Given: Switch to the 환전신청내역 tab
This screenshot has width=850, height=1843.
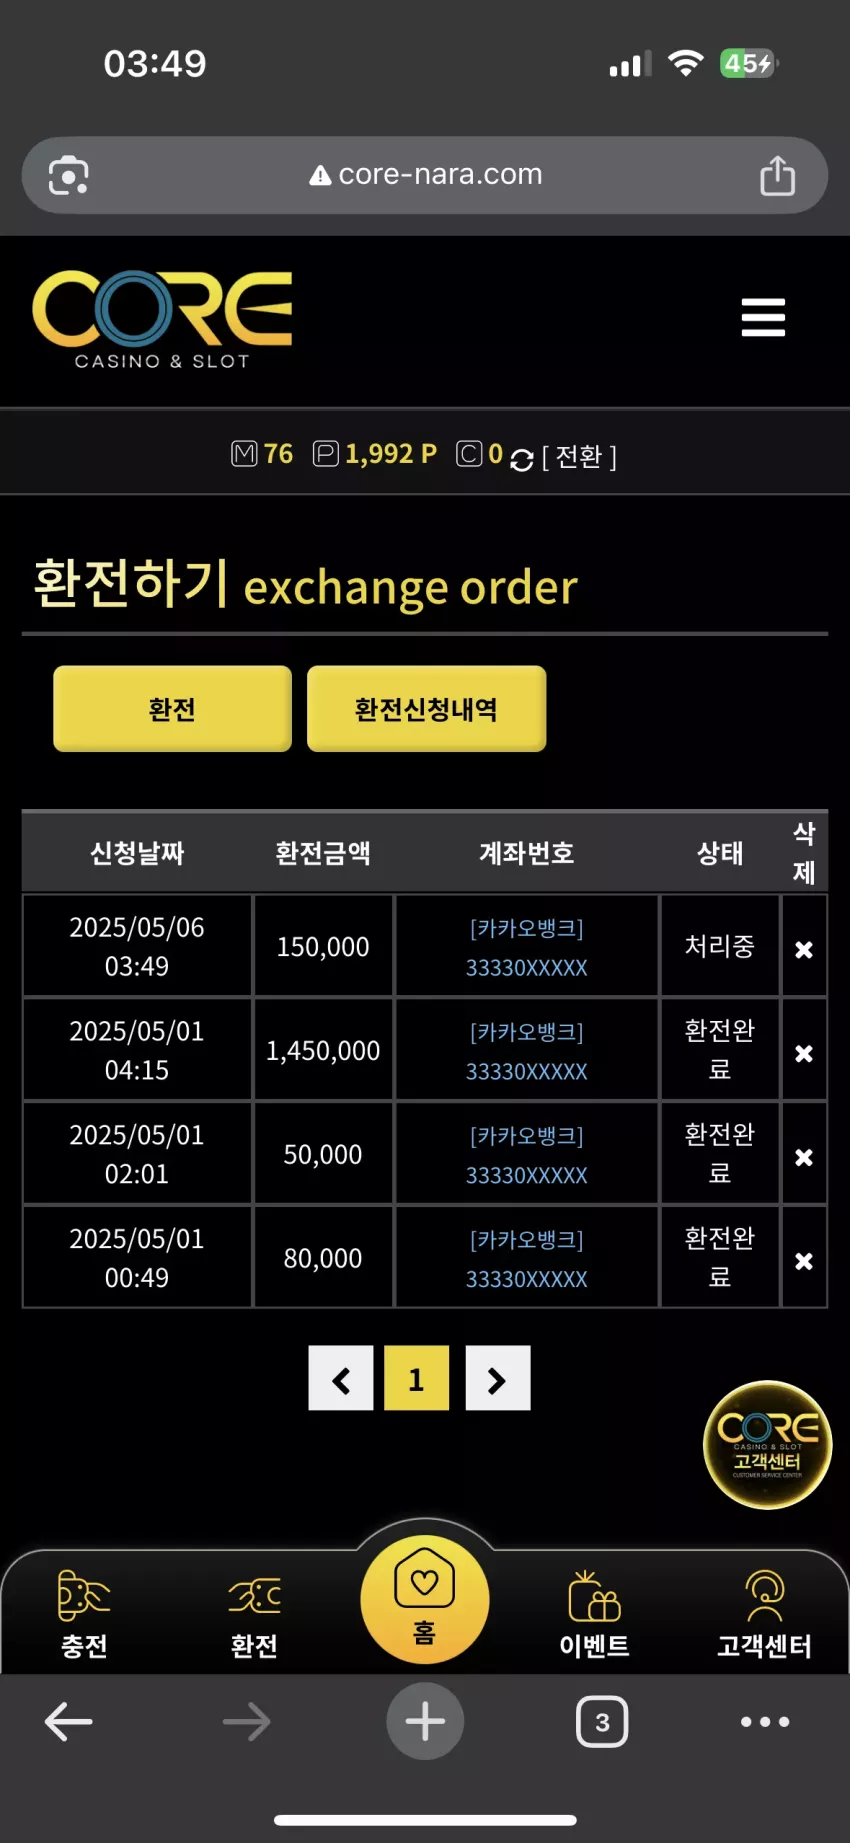Looking at the screenshot, I should click(x=426, y=708).
